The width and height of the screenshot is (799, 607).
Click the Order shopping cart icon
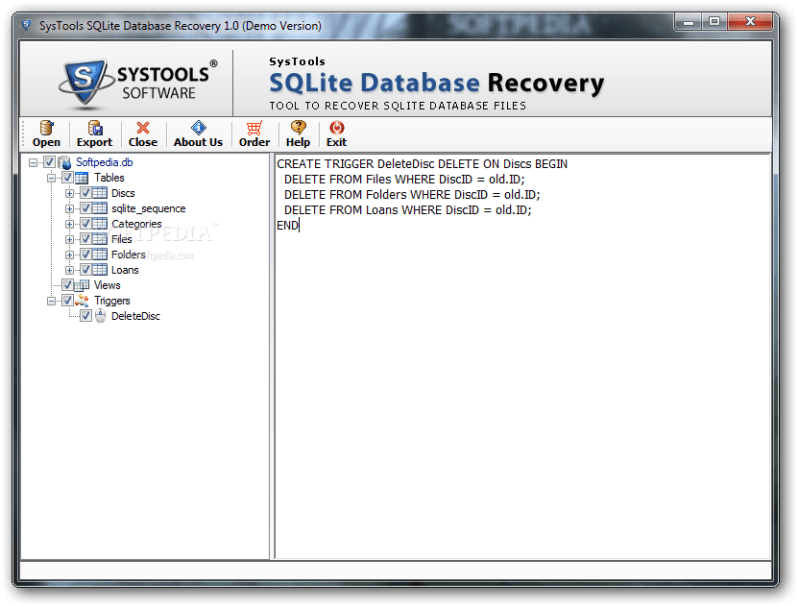click(254, 128)
